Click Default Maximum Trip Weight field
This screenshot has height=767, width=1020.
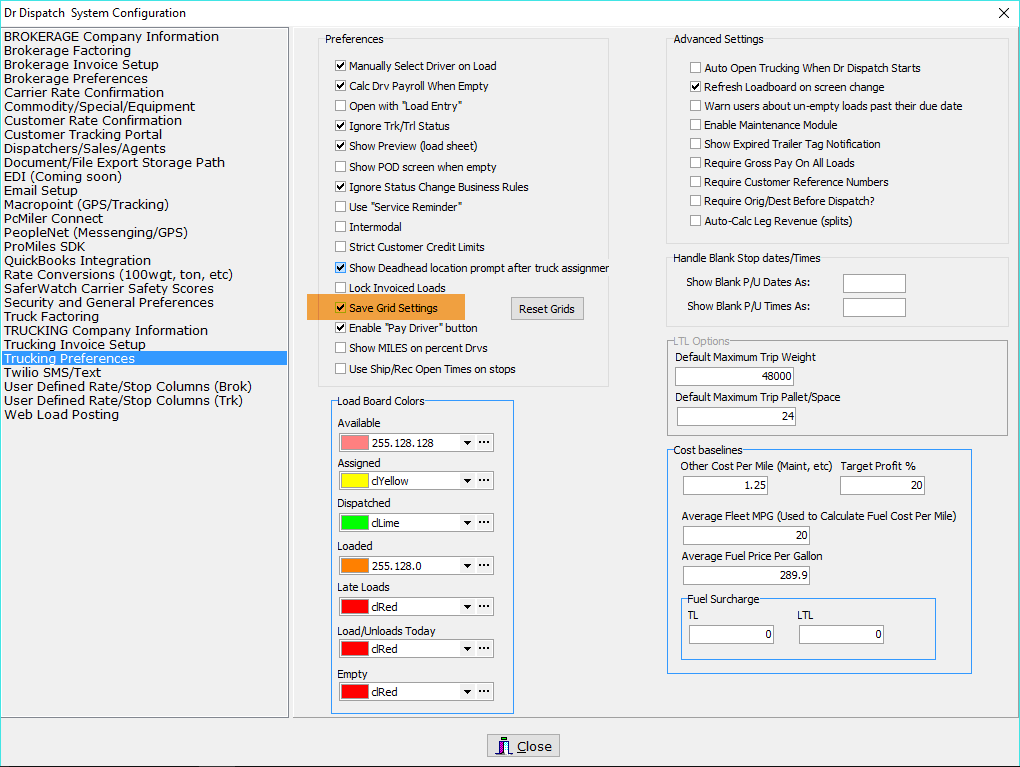point(734,376)
